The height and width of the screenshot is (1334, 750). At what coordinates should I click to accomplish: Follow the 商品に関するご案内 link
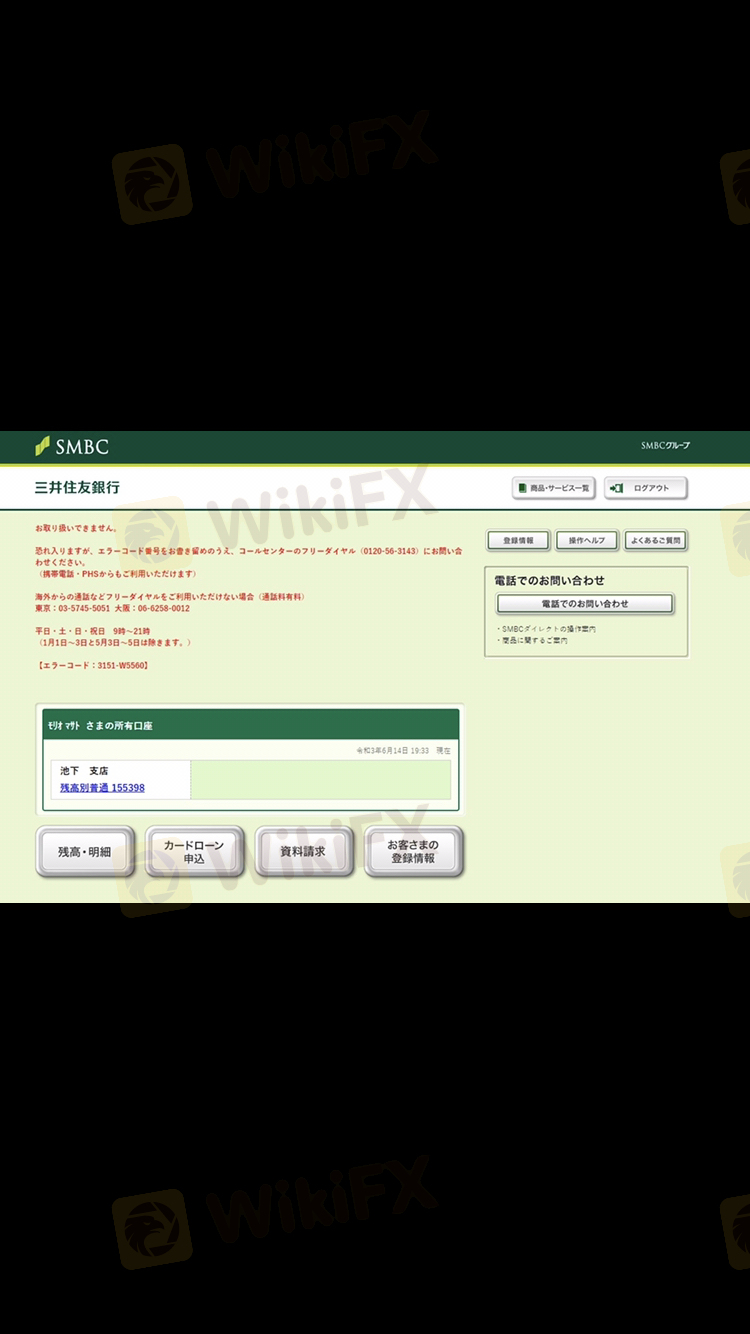534,640
